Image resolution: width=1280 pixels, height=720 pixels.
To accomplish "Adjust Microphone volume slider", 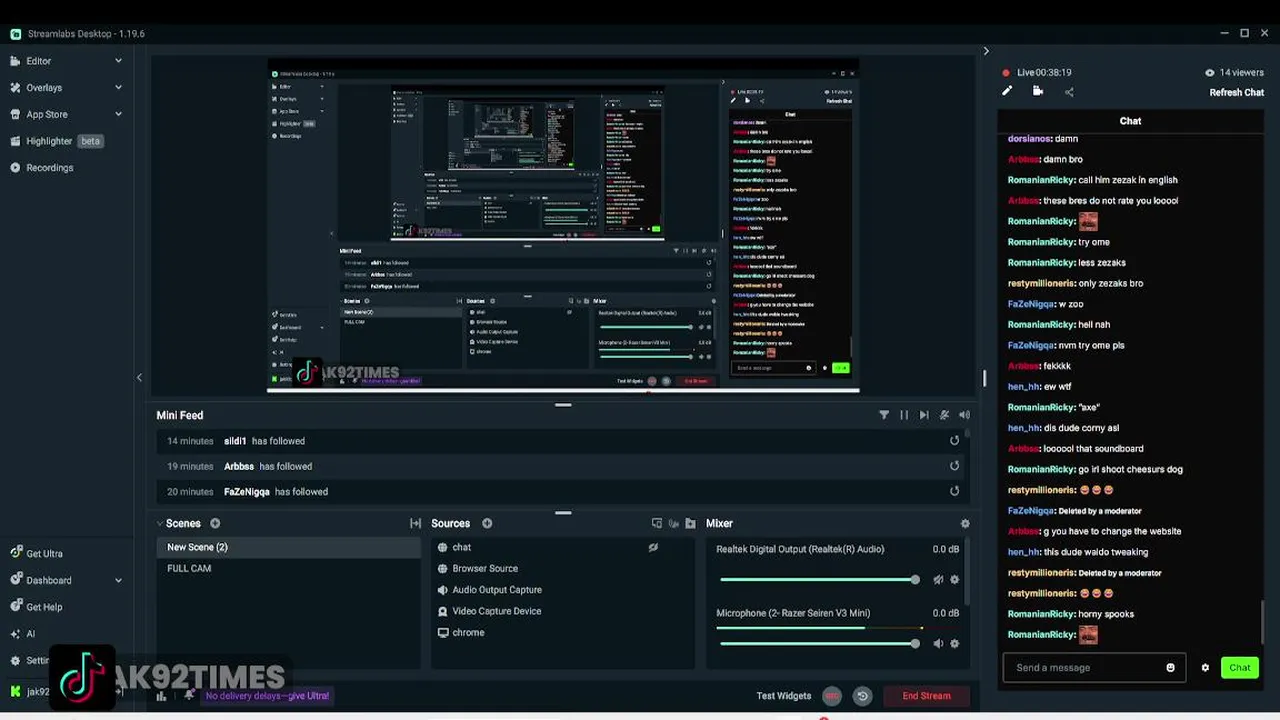I will (818, 644).
